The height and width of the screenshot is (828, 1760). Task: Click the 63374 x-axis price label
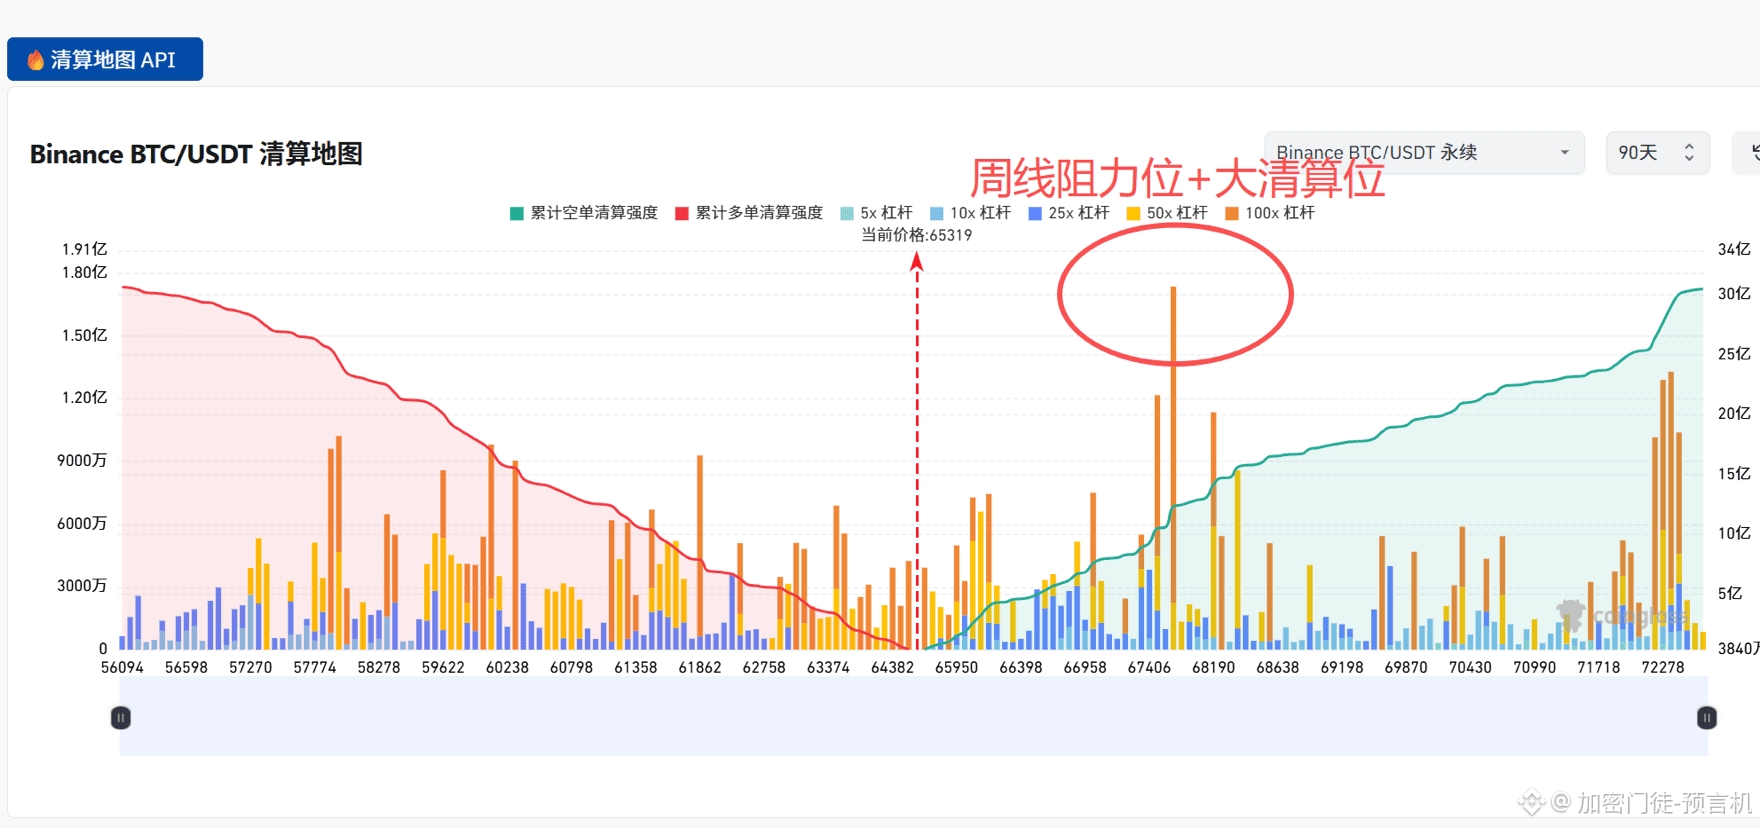pos(828,667)
